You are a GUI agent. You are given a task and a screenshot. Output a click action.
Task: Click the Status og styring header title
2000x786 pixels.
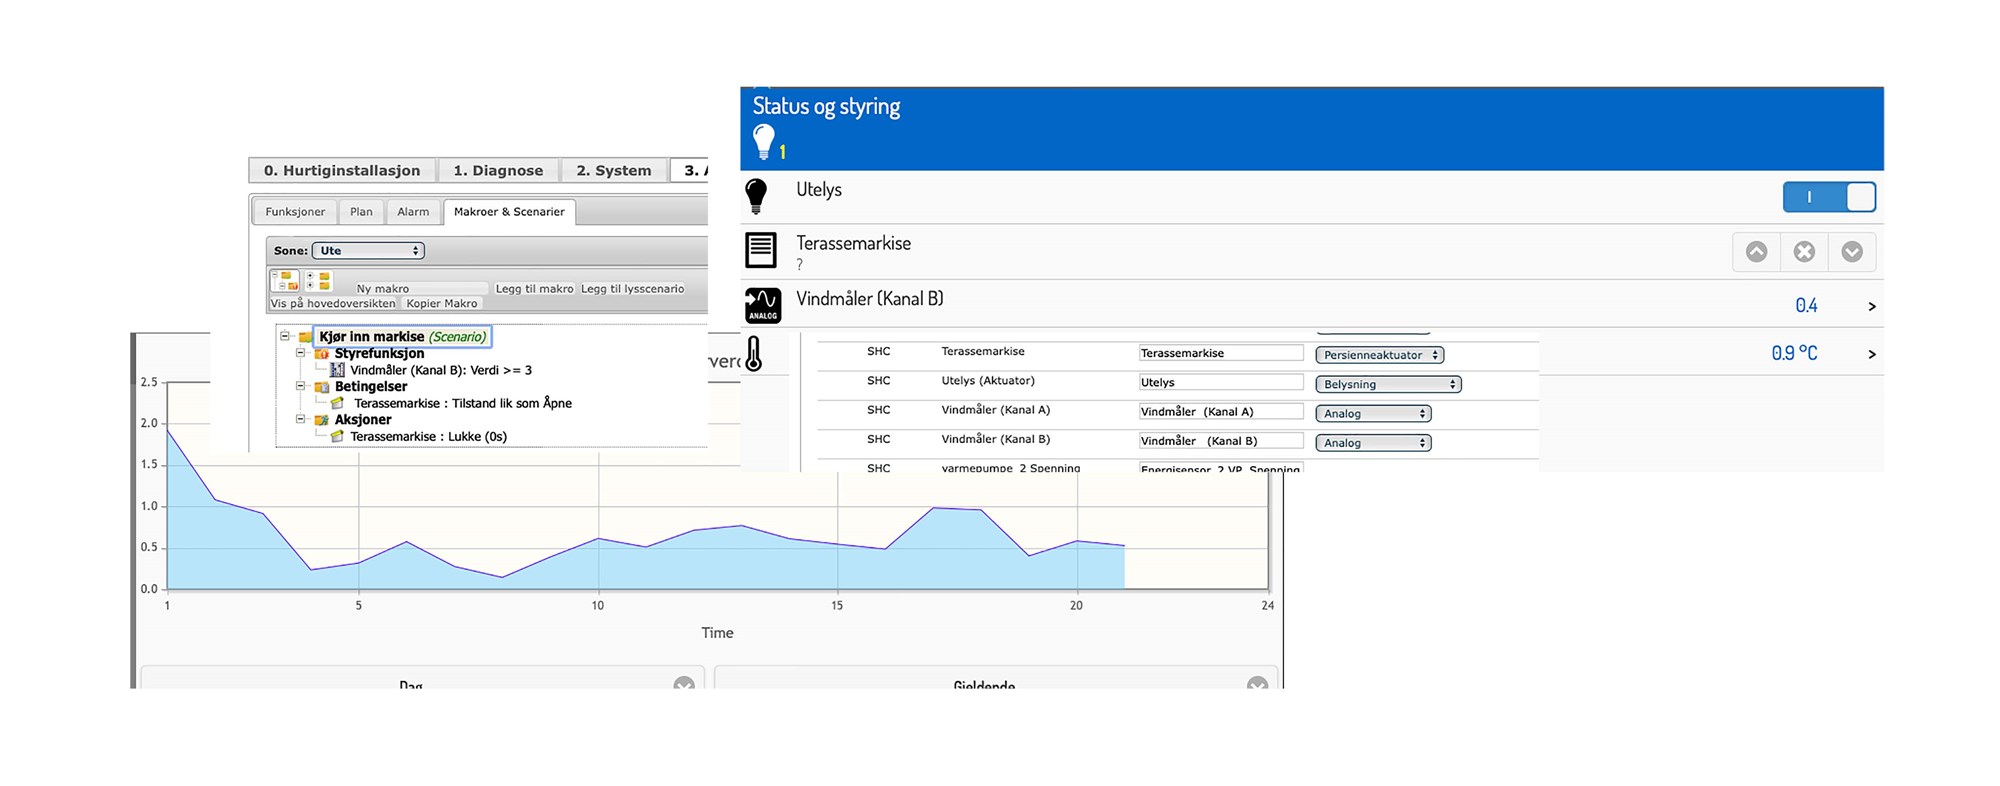826,107
